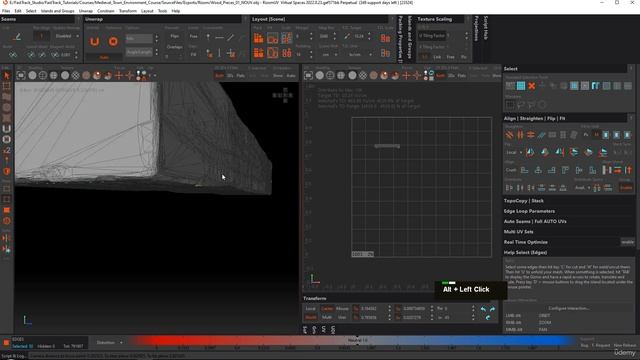Click the frame-all icon in UV viewport toolbar

(x=308, y=76)
